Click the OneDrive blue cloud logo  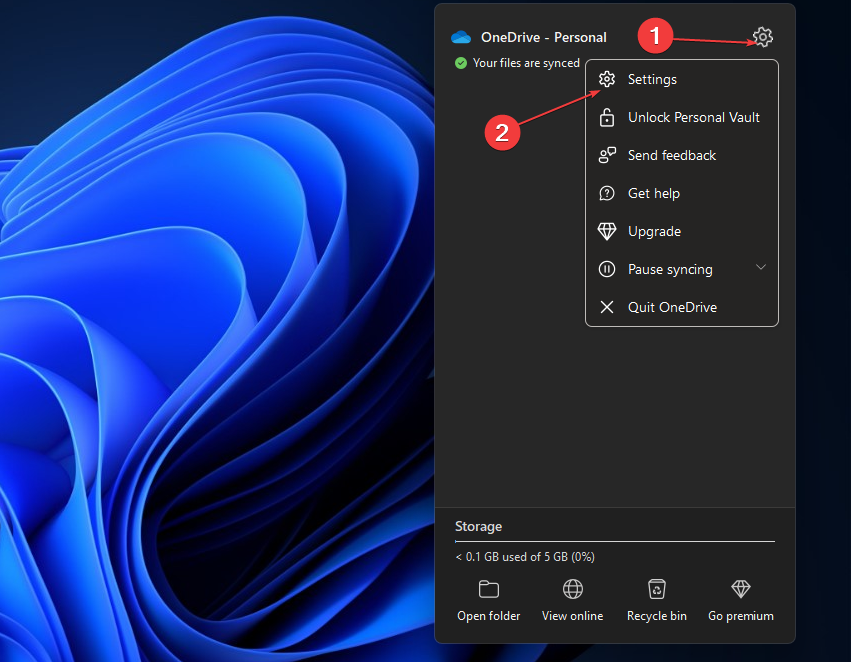pos(461,37)
